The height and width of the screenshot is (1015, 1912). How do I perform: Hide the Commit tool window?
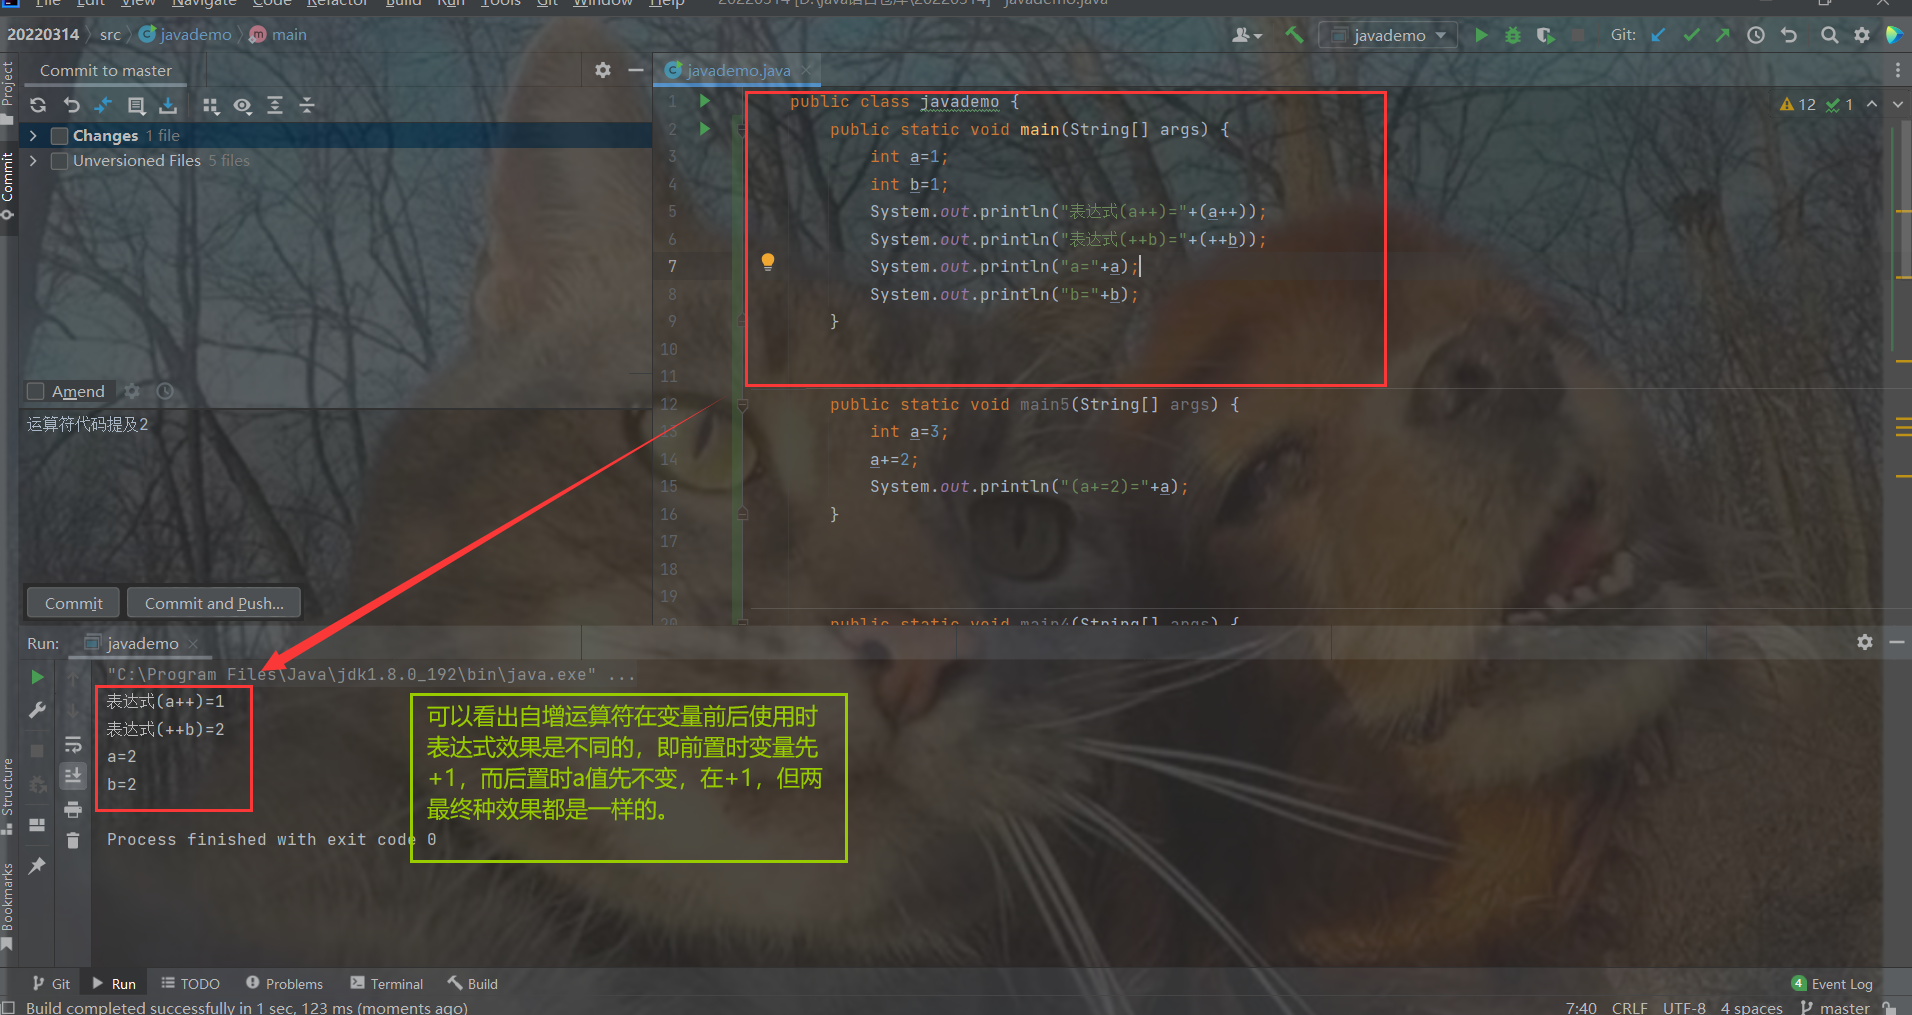point(635,70)
